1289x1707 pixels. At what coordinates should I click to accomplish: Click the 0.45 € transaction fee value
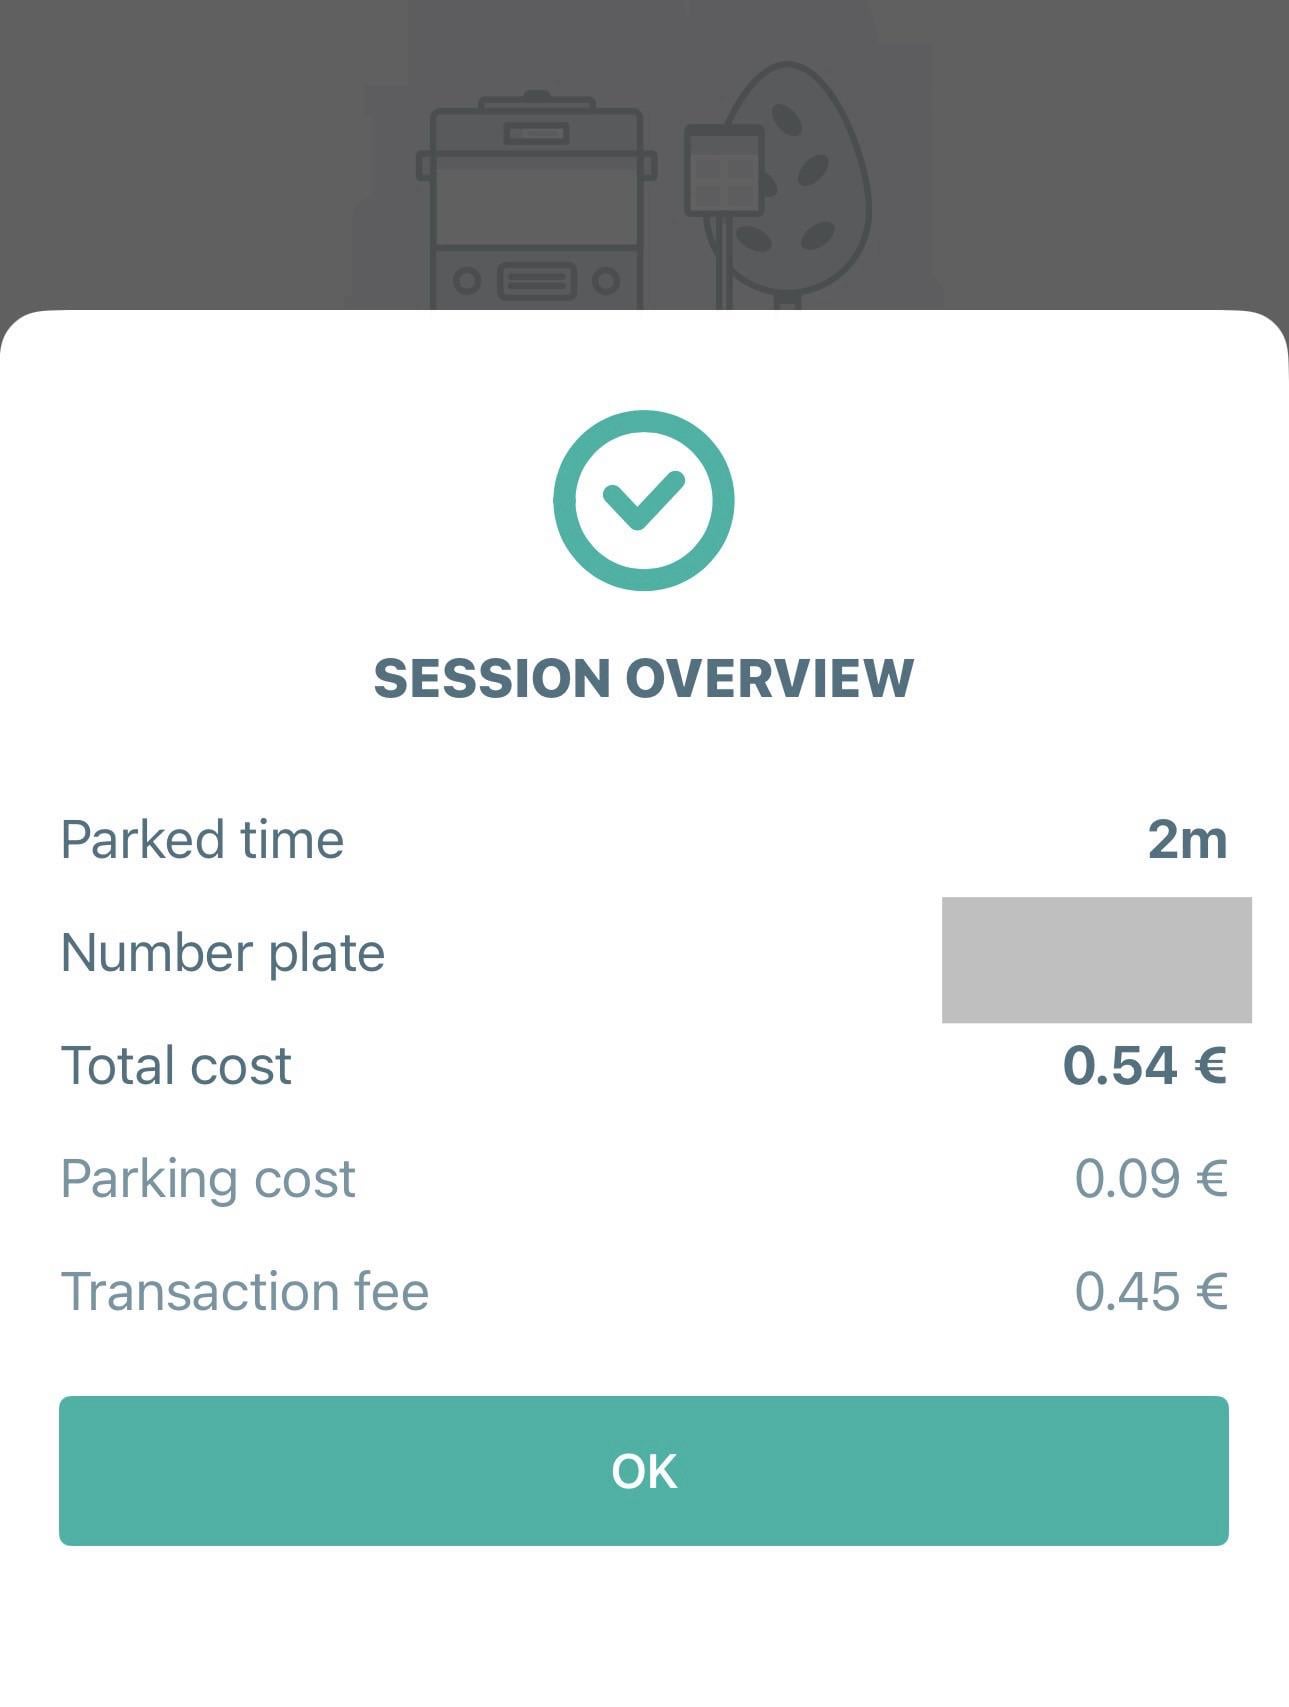pos(1150,1291)
